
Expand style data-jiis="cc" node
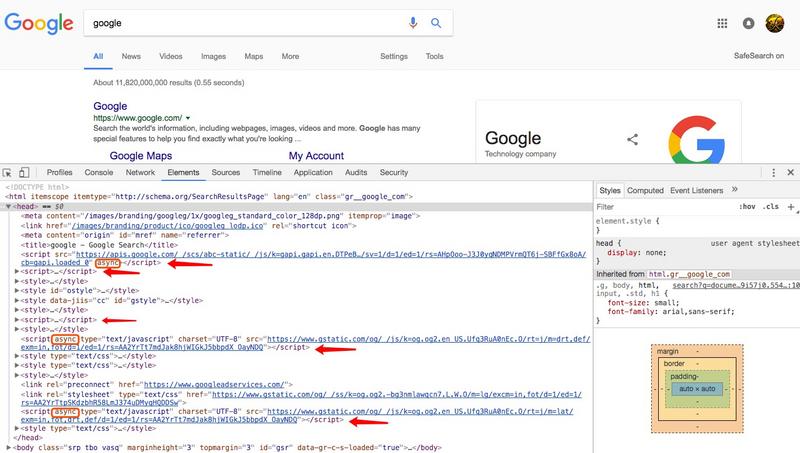[17, 300]
